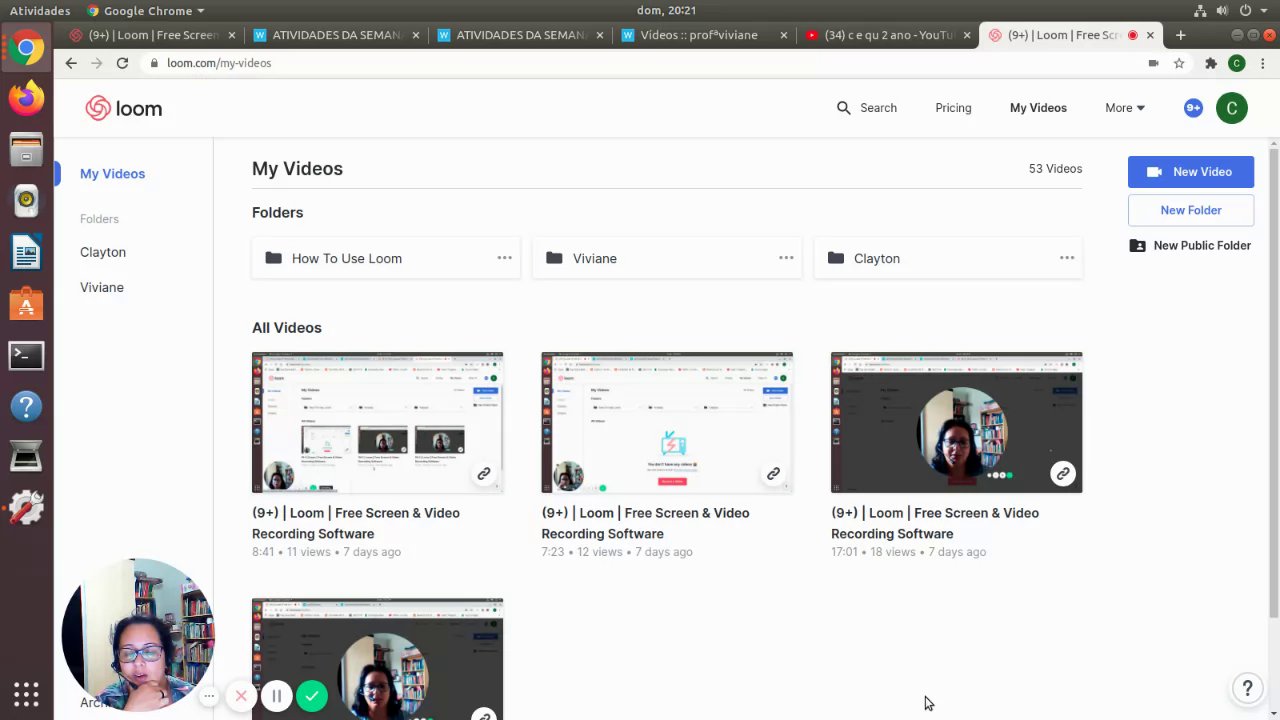Show applications grid in Ubuntu dock

click(x=26, y=694)
